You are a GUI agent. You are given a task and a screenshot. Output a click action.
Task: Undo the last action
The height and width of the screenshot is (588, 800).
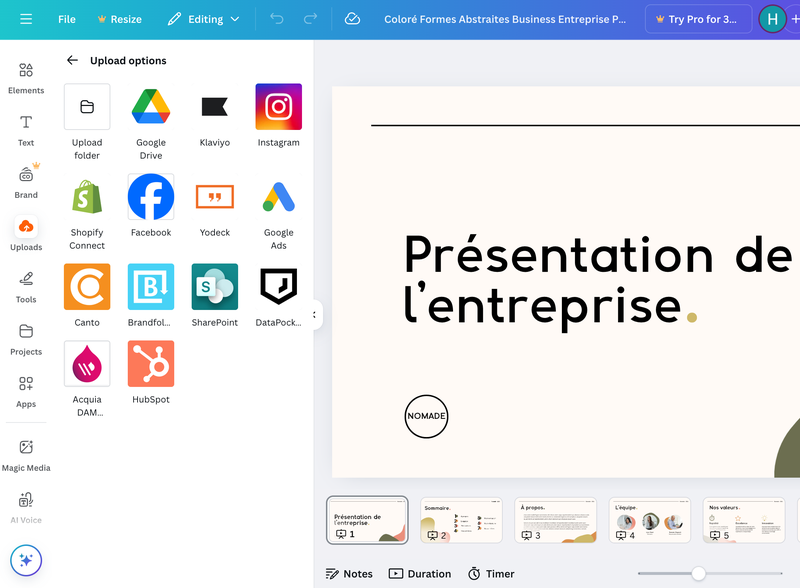point(277,19)
